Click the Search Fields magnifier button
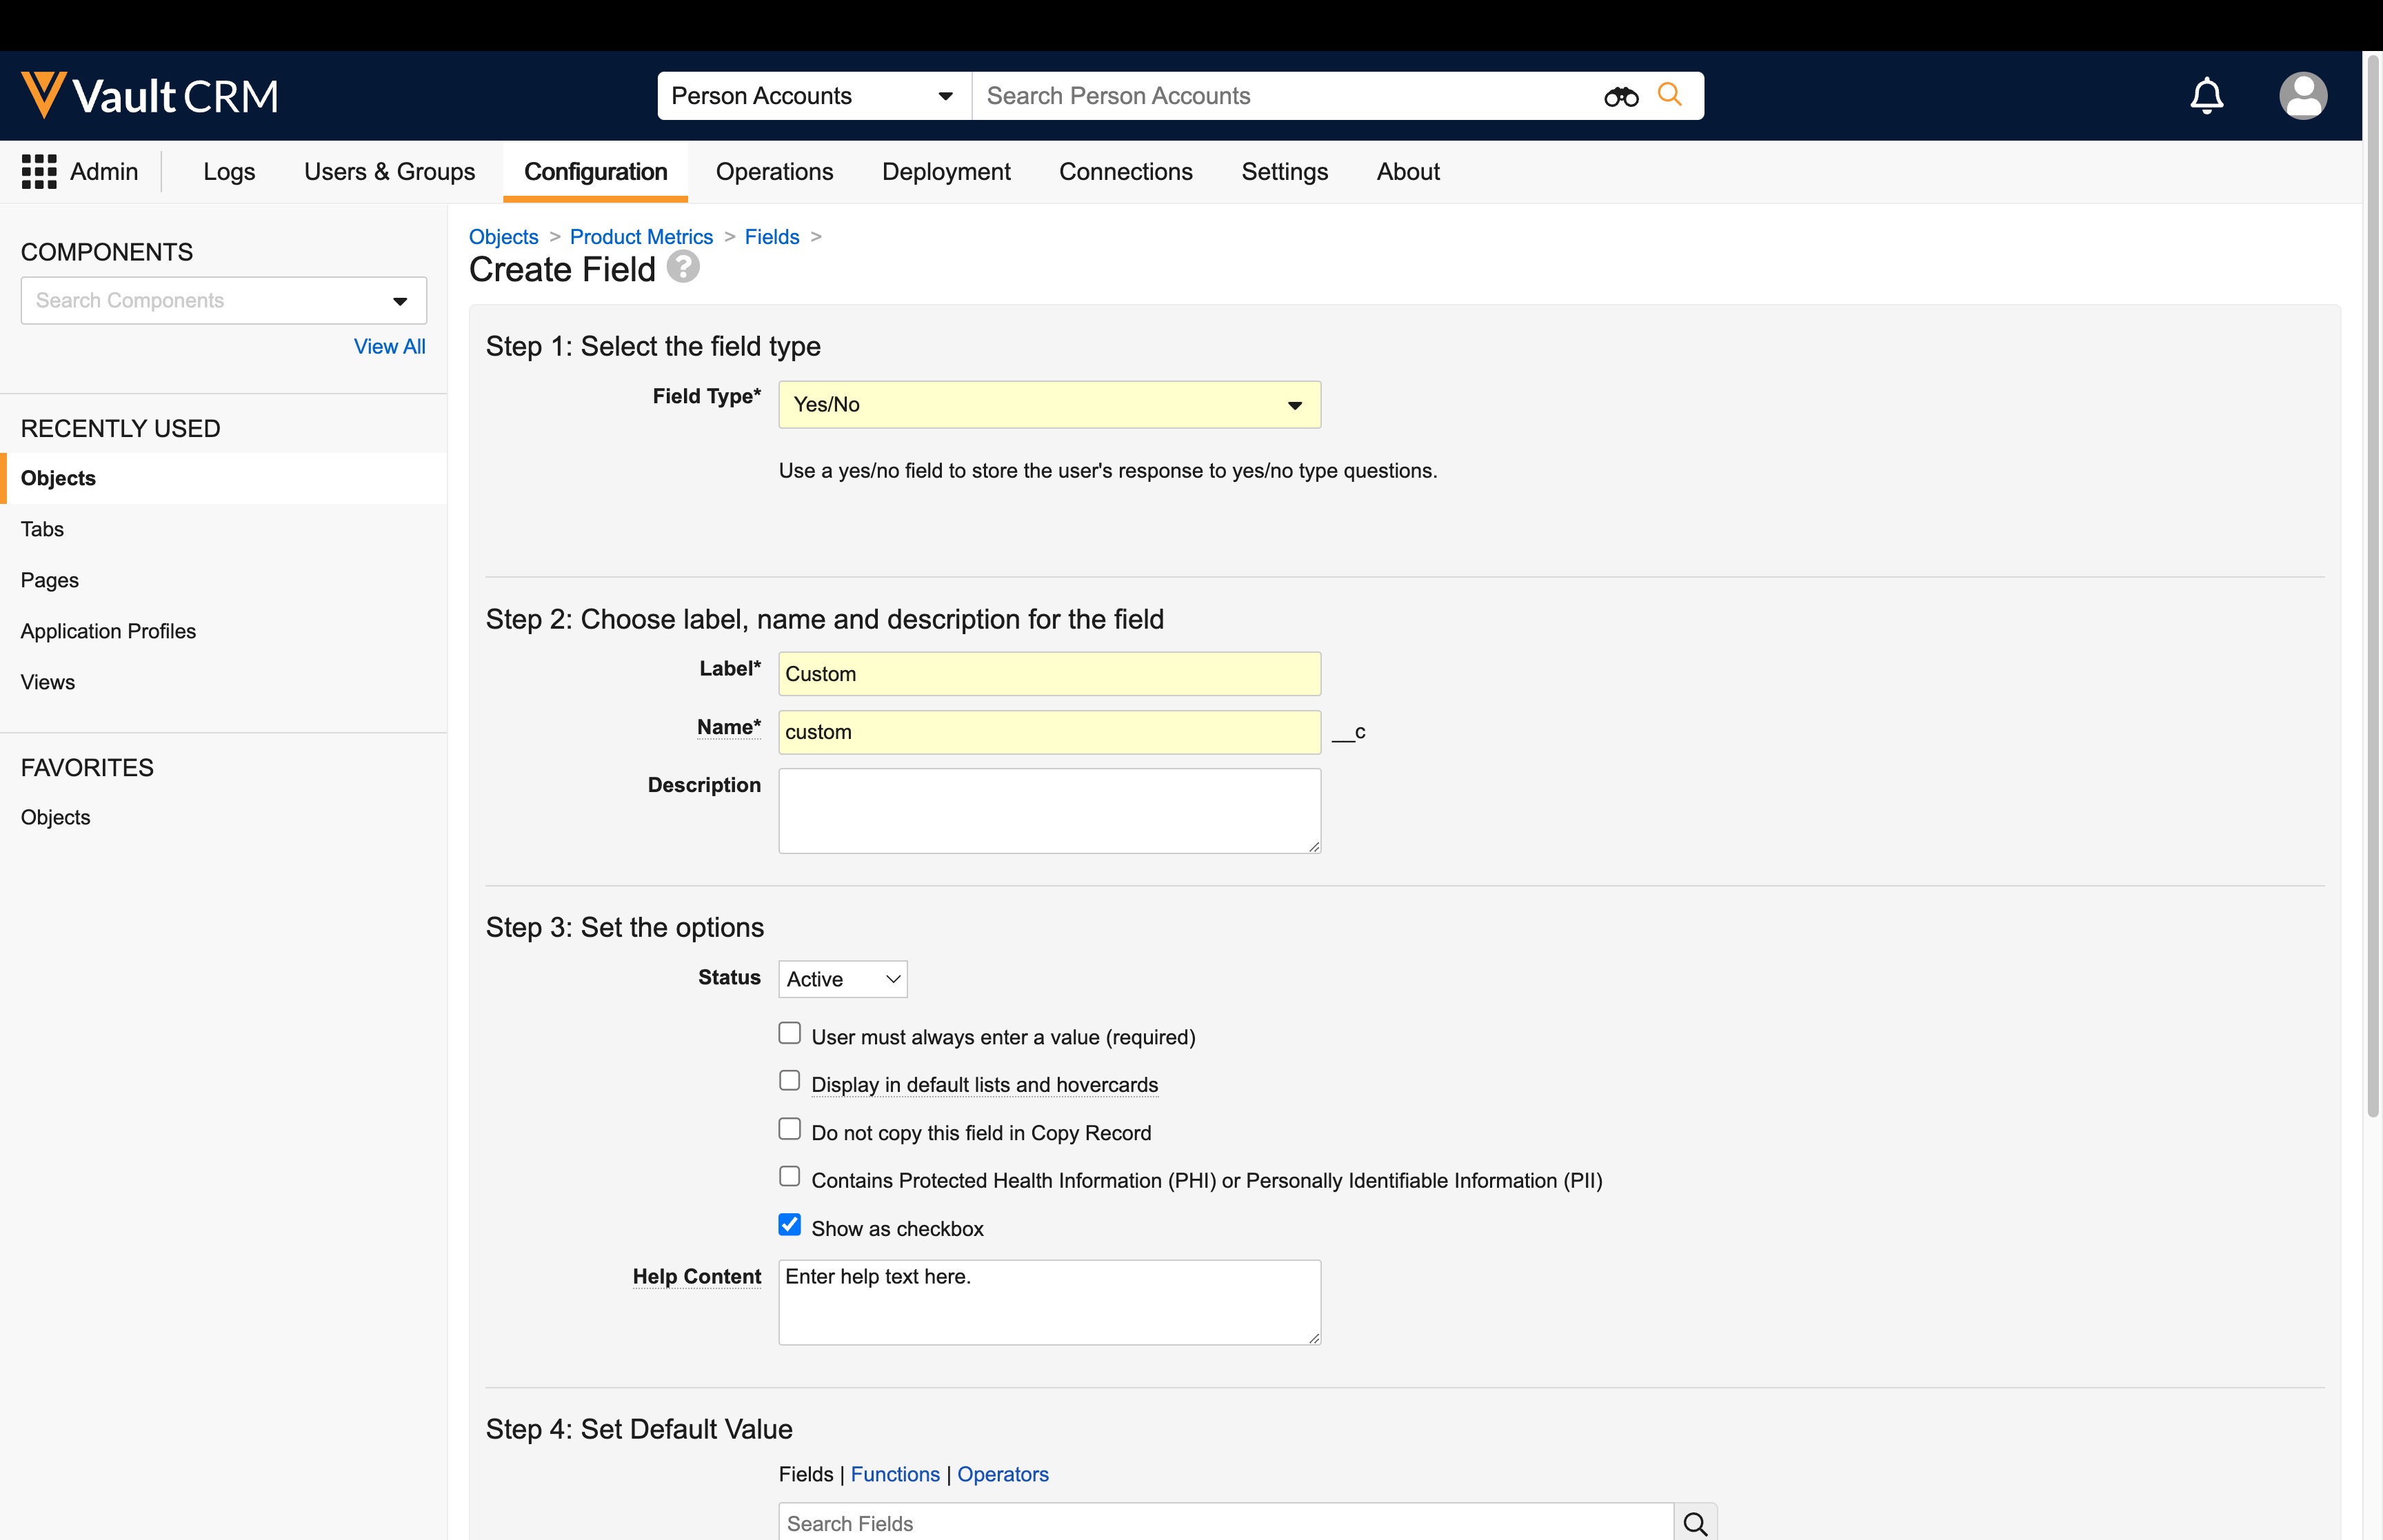 pyautogui.click(x=1695, y=1522)
